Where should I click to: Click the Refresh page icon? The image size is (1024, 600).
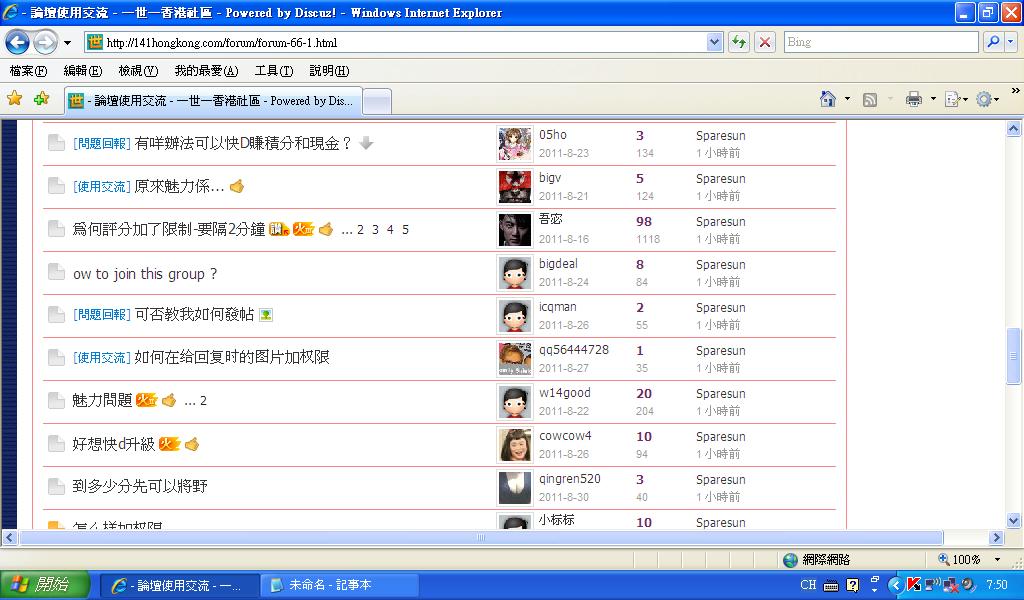[739, 42]
